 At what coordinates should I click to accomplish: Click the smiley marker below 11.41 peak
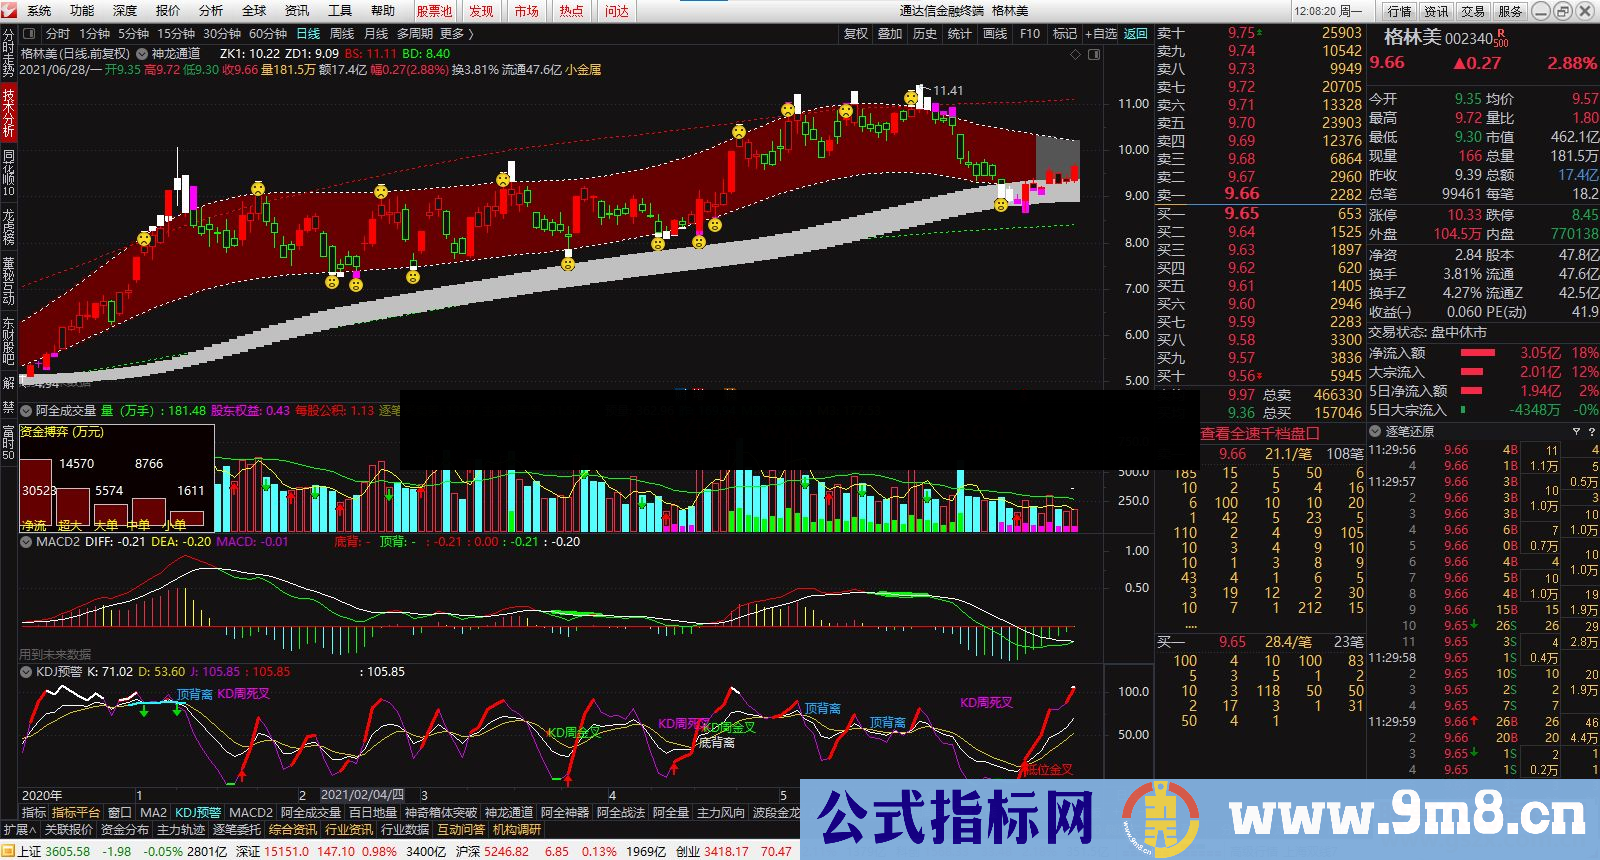[910, 98]
